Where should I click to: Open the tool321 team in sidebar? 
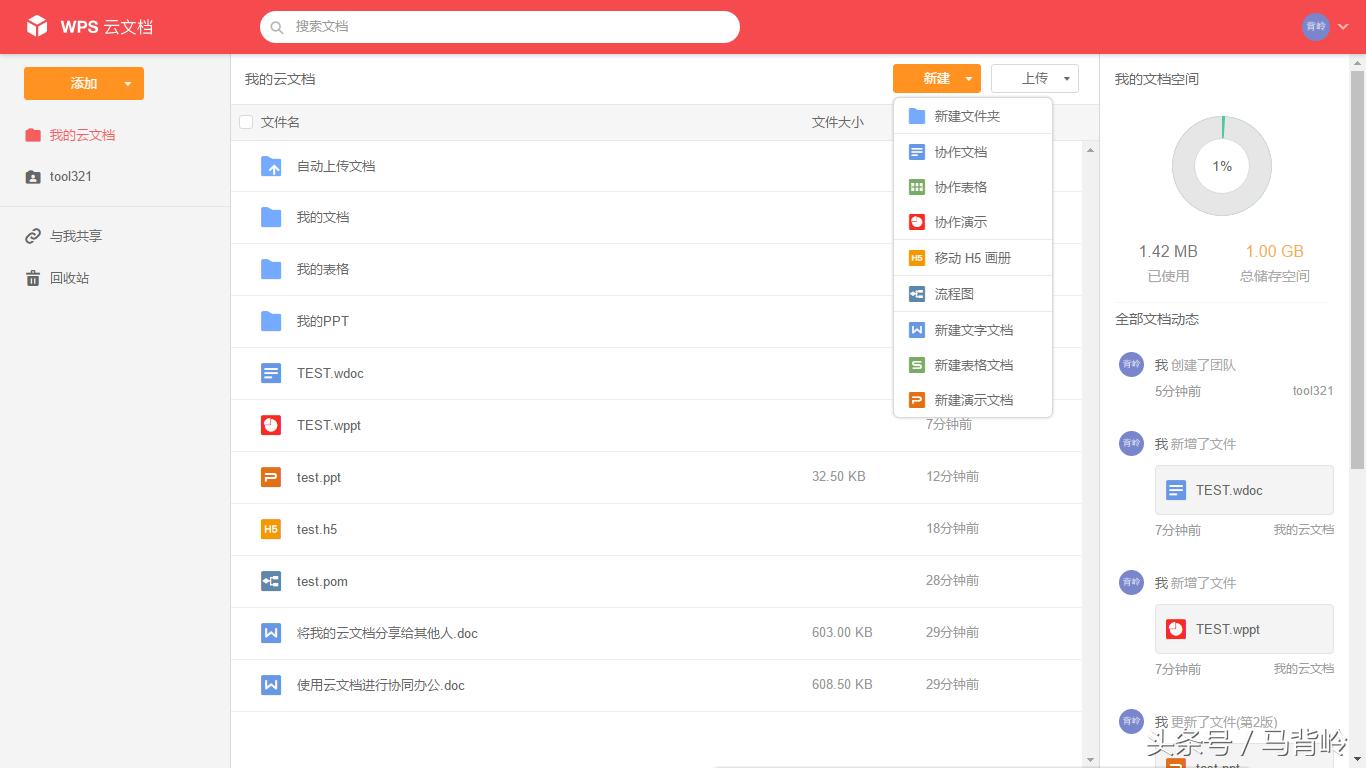(x=70, y=176)
